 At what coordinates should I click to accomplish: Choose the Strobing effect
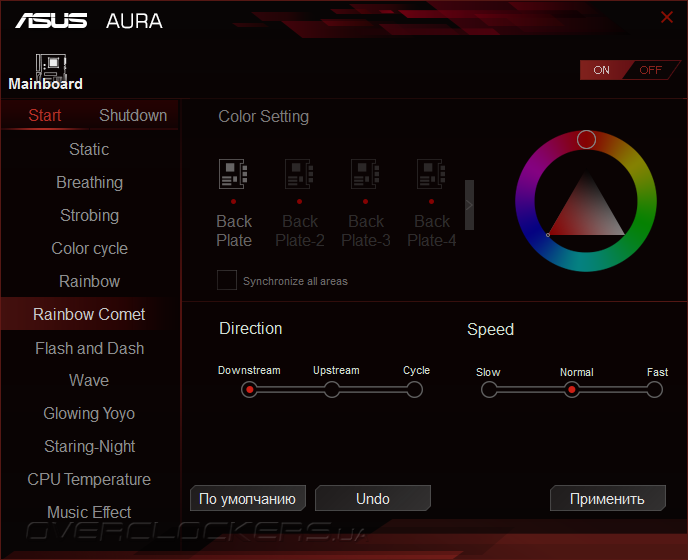tap(89, 215)
